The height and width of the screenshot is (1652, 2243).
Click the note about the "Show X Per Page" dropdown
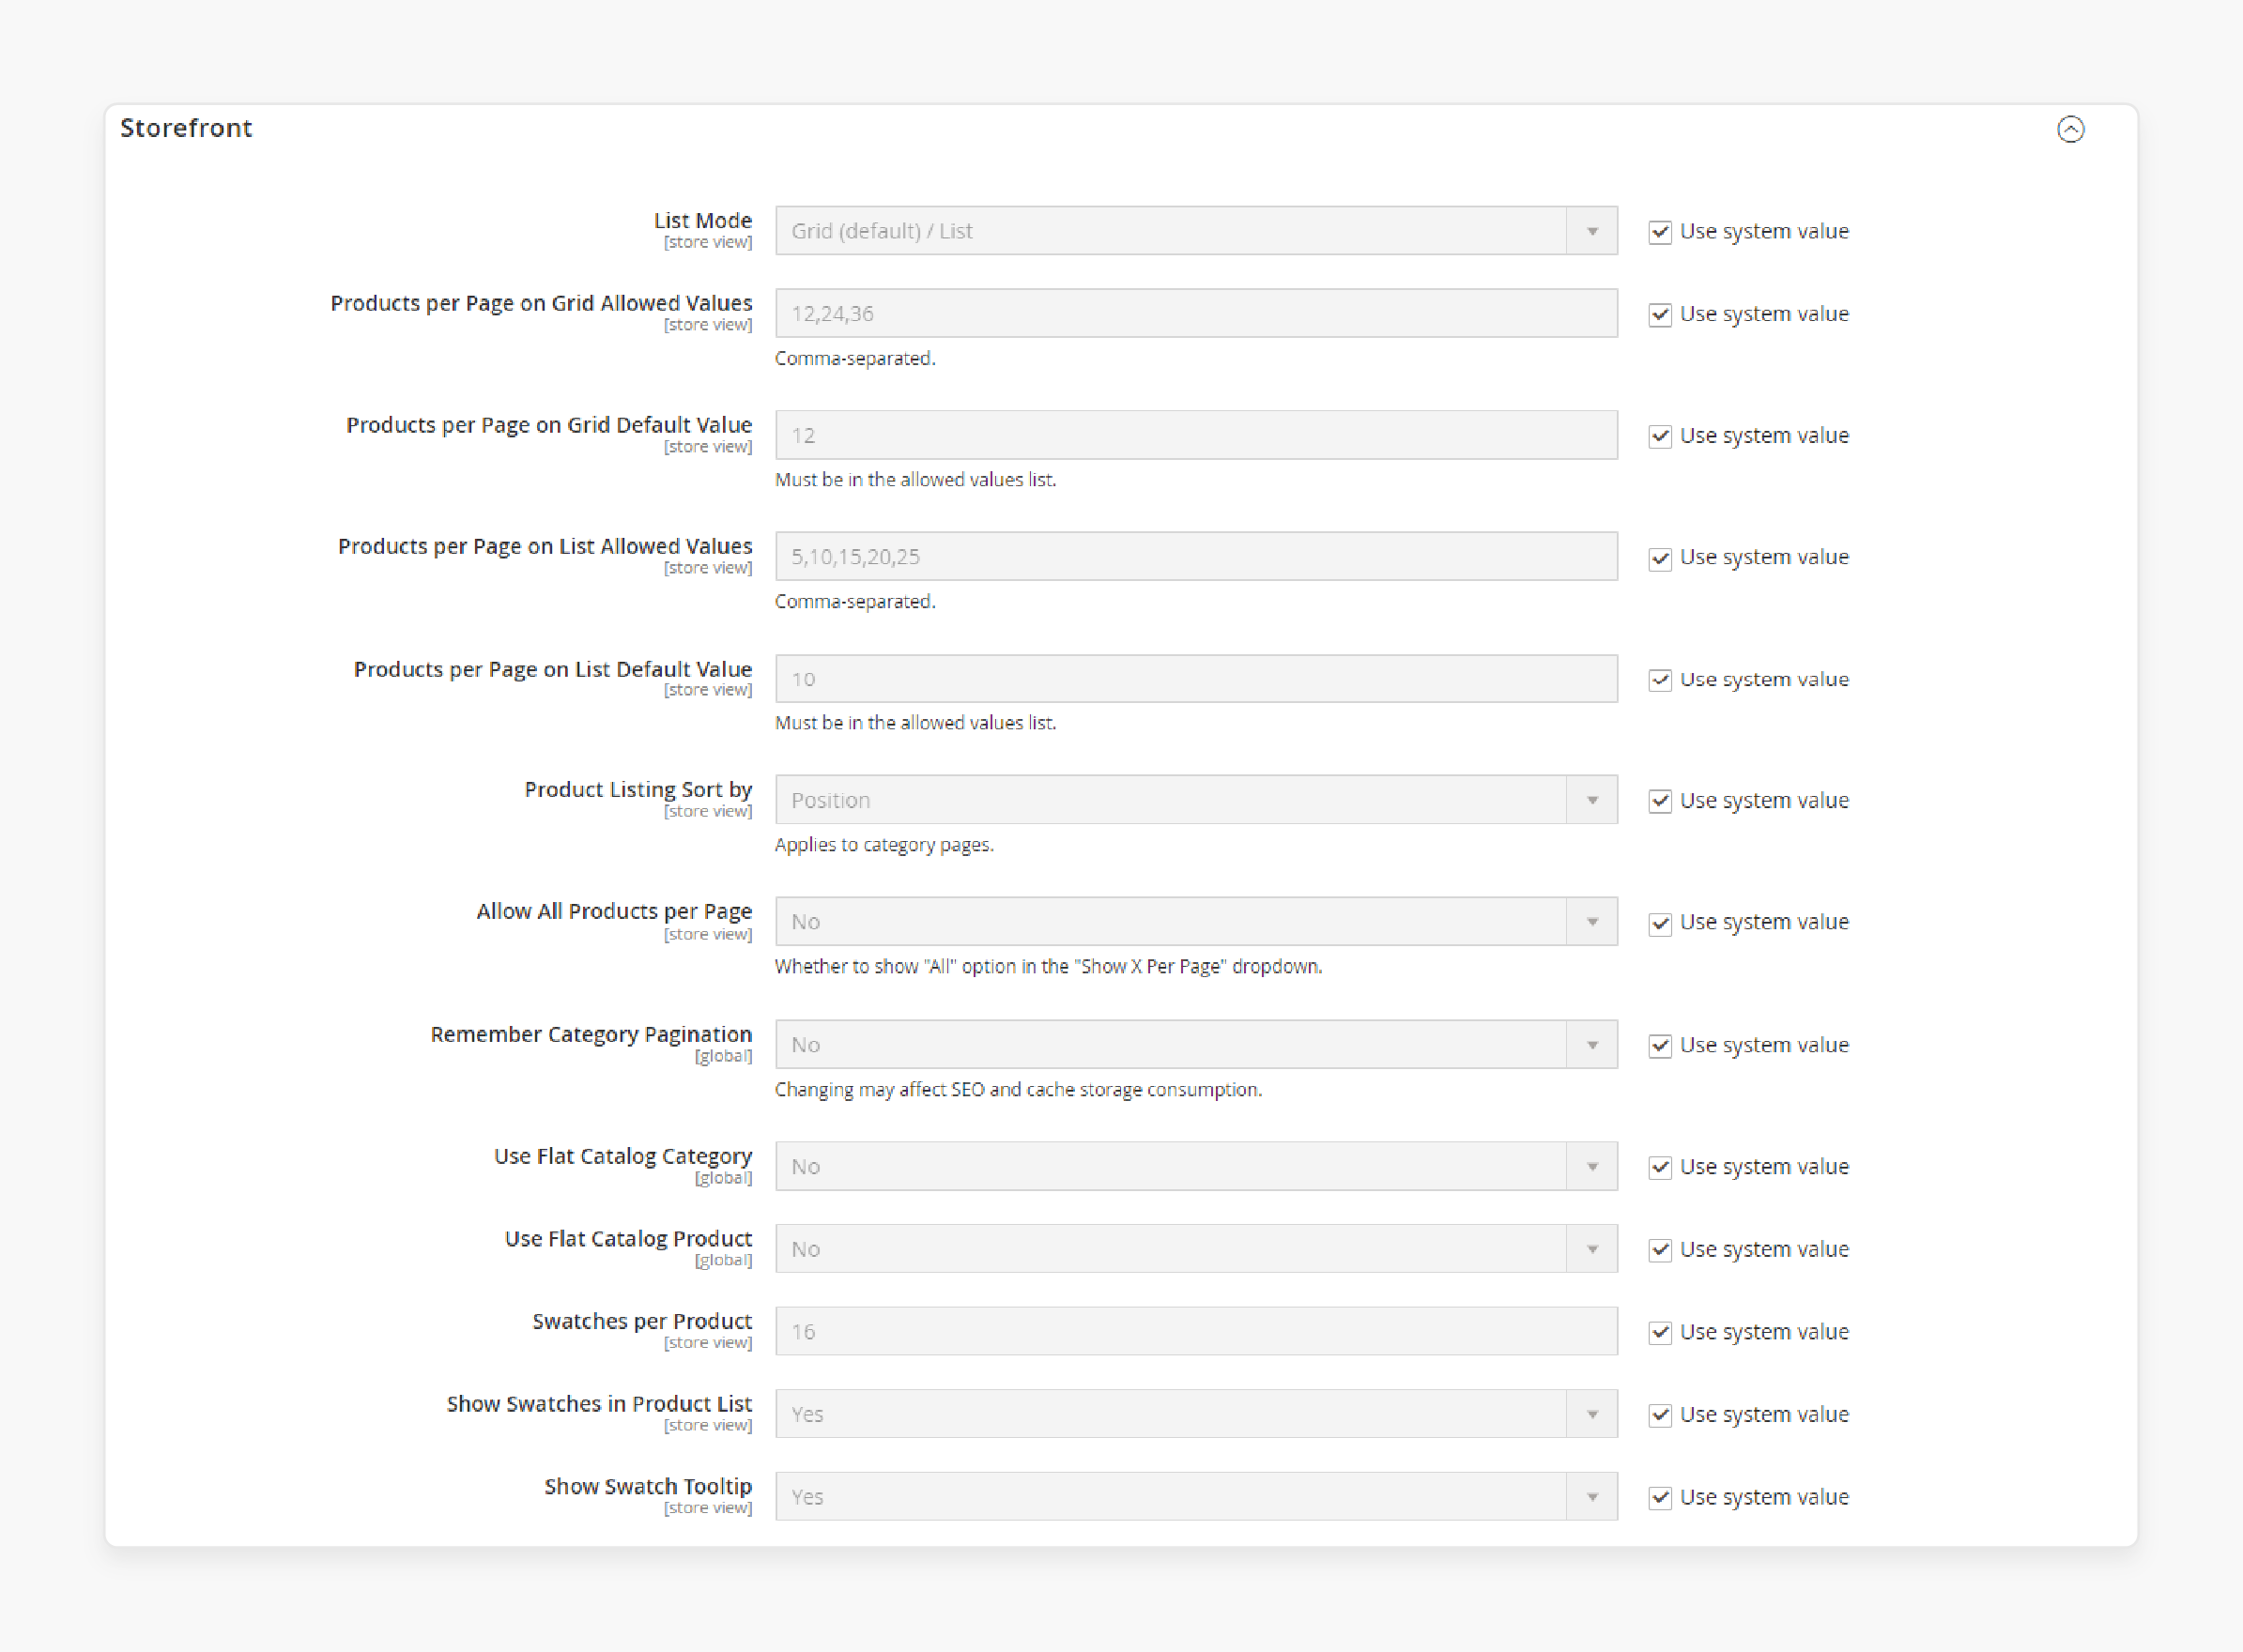tap(1048, 967)
